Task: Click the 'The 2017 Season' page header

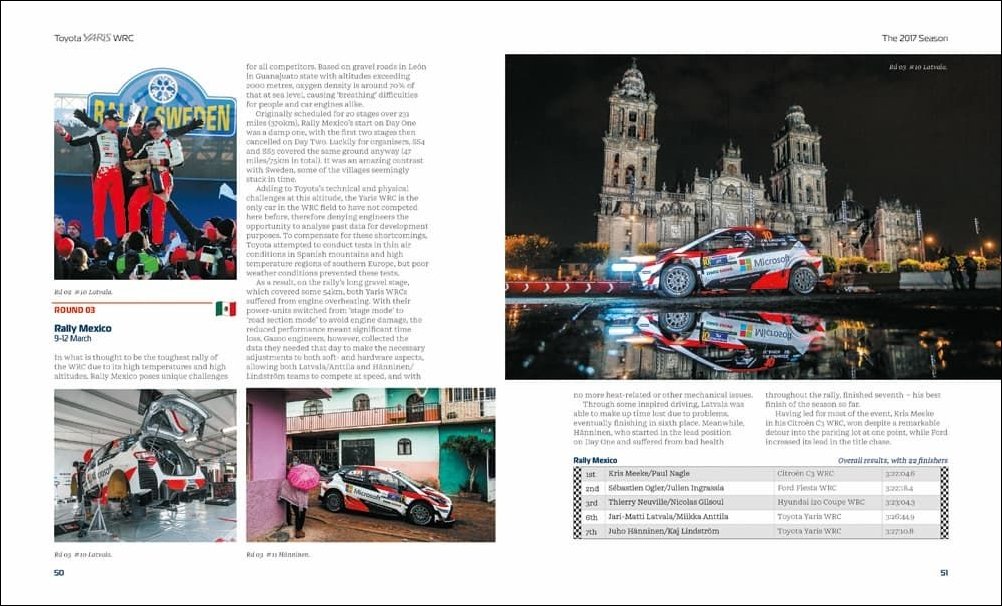Action: click(x=914, y=38)
